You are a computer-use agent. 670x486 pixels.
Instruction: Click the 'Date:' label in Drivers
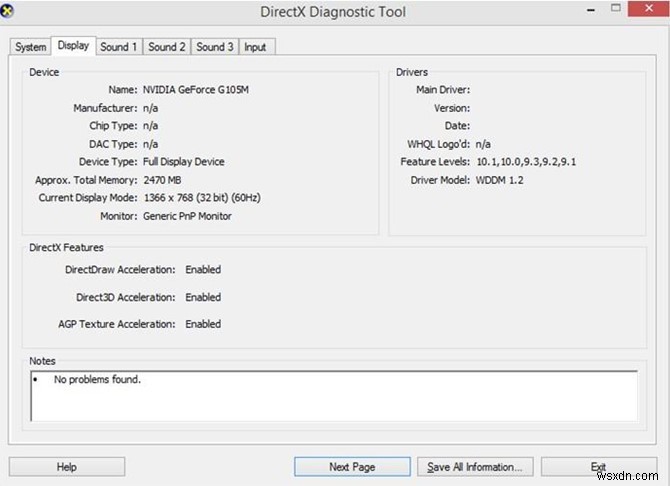457,126
